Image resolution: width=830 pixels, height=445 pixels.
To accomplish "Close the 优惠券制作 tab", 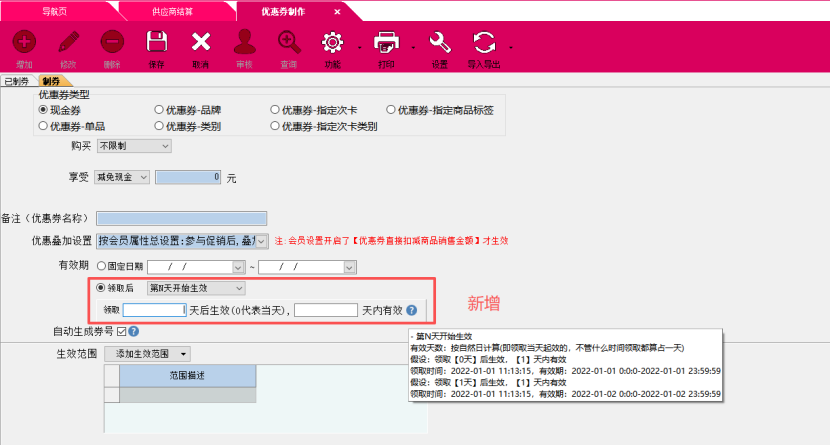I will [337, 12].
